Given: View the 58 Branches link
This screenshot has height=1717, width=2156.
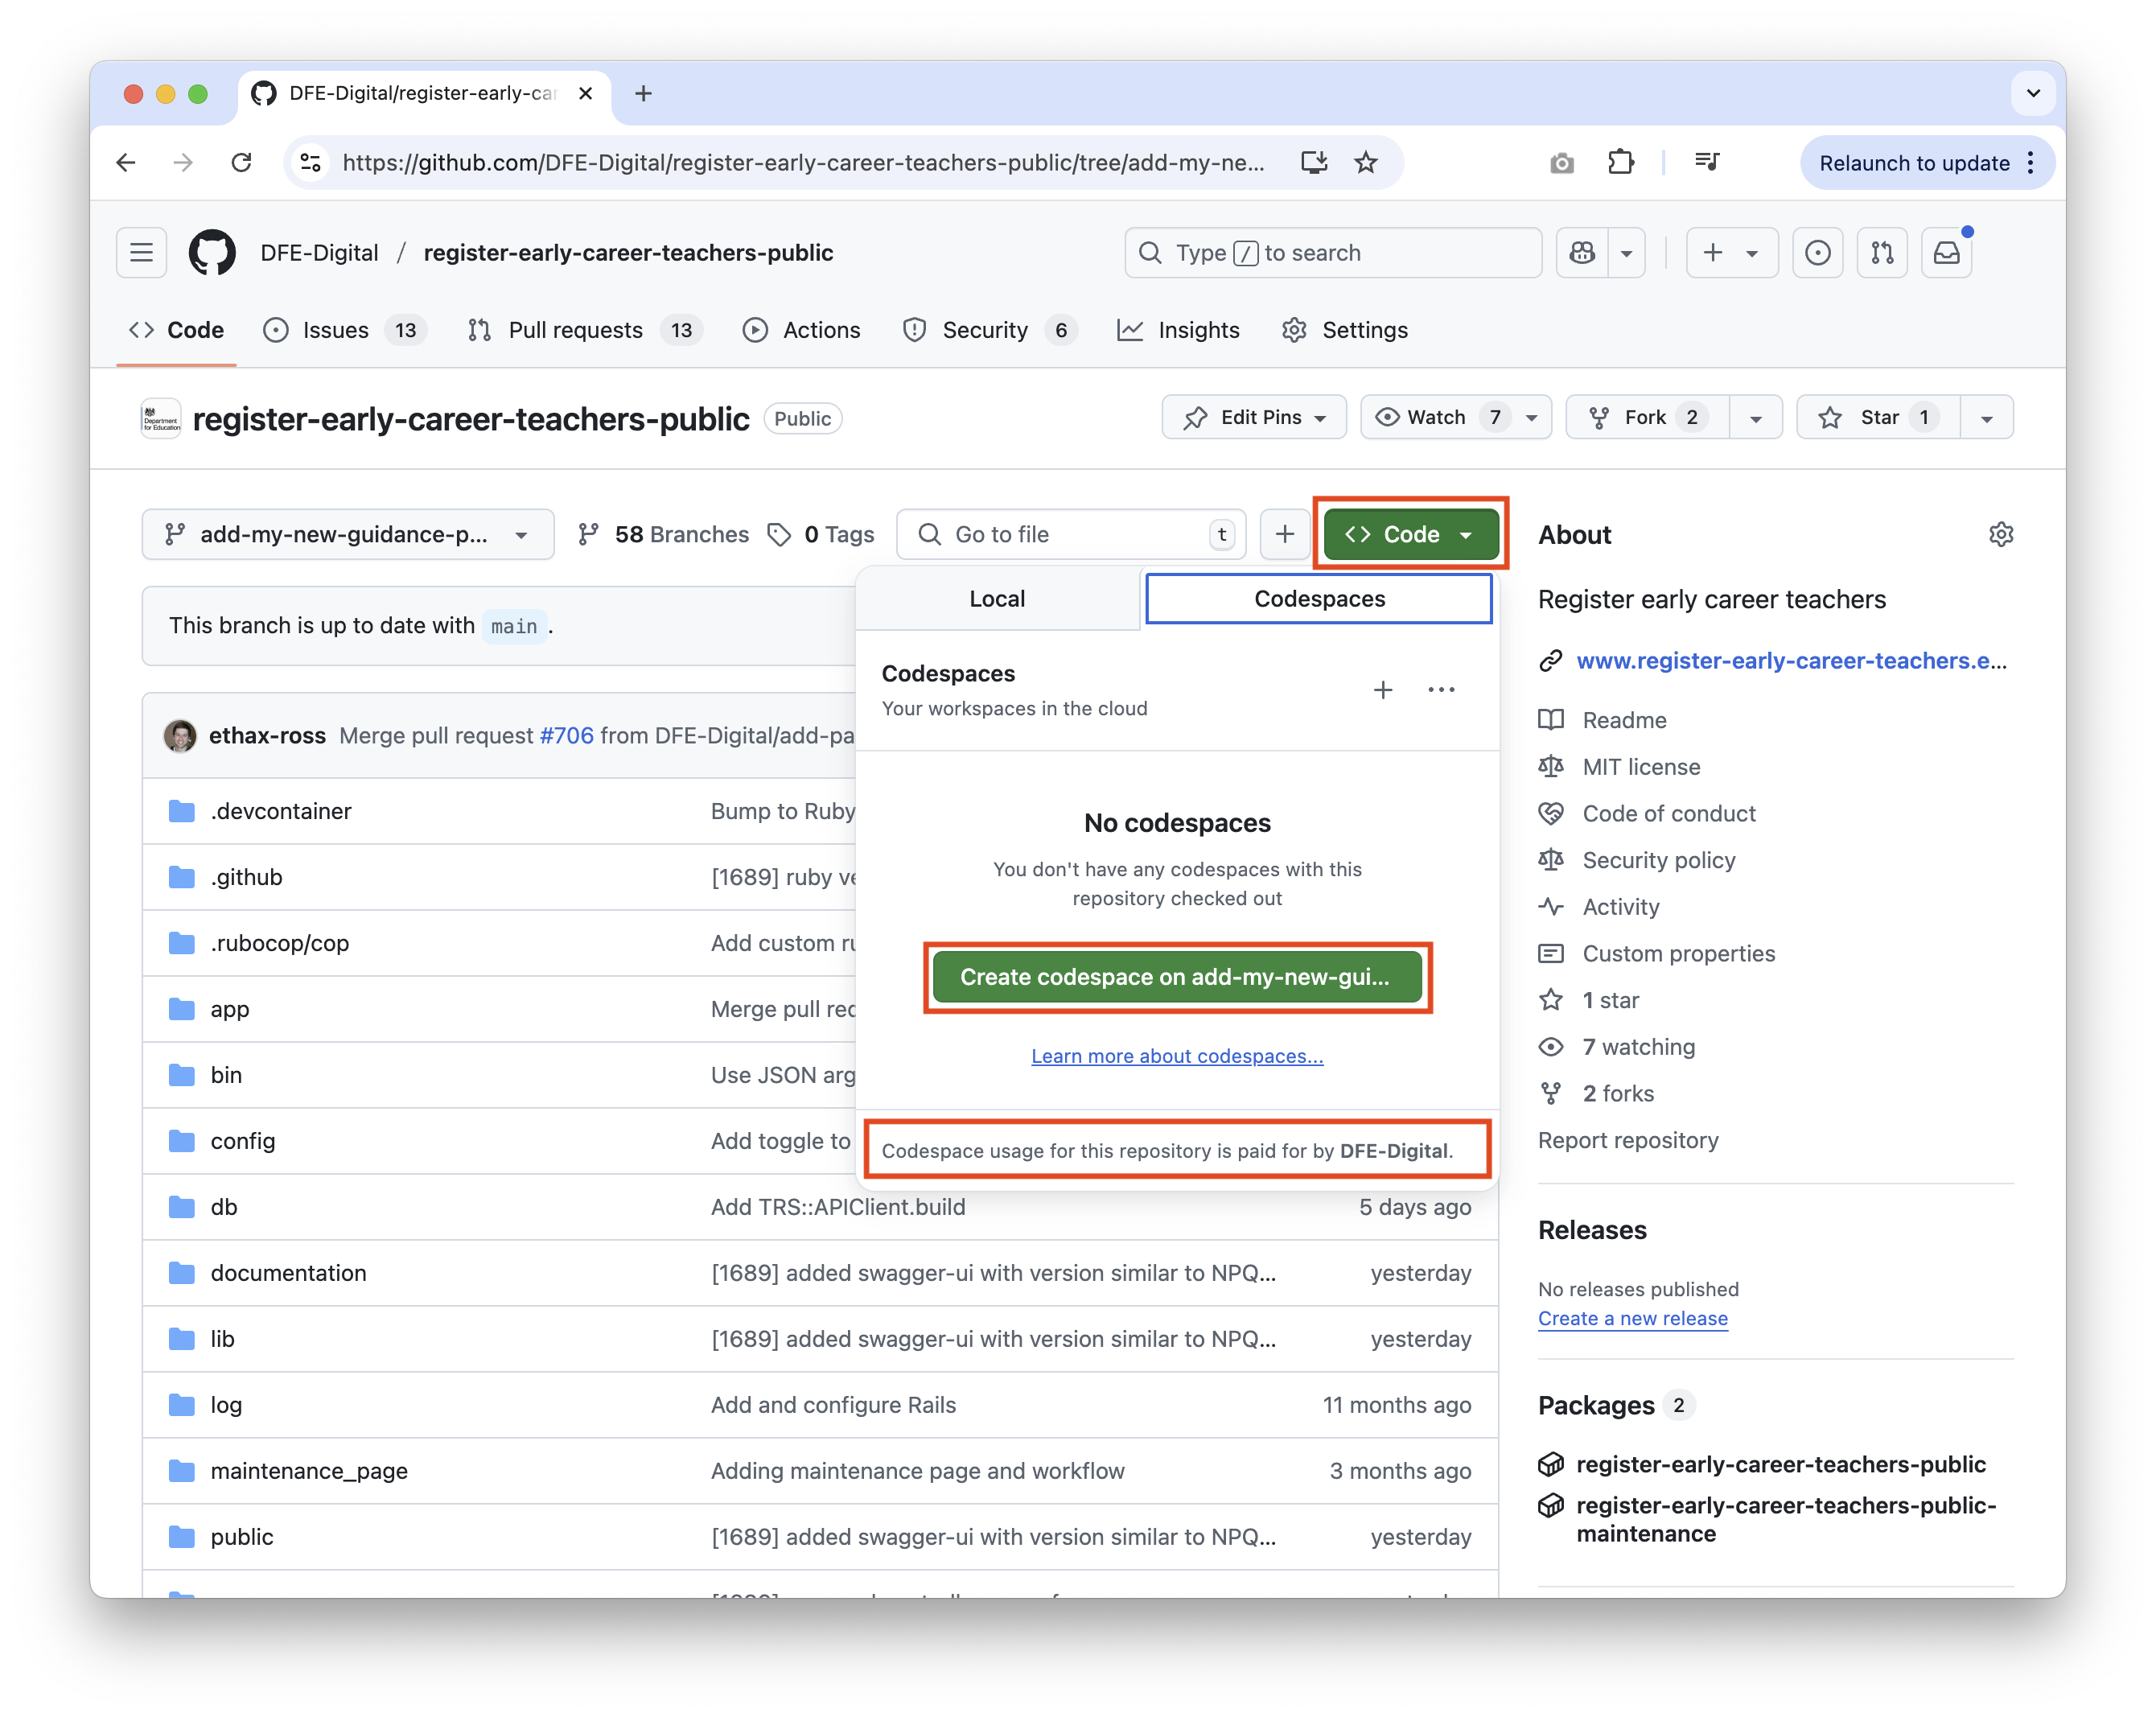Looking at the screenshot, I should pyautogui.click(x=664, y=534).
